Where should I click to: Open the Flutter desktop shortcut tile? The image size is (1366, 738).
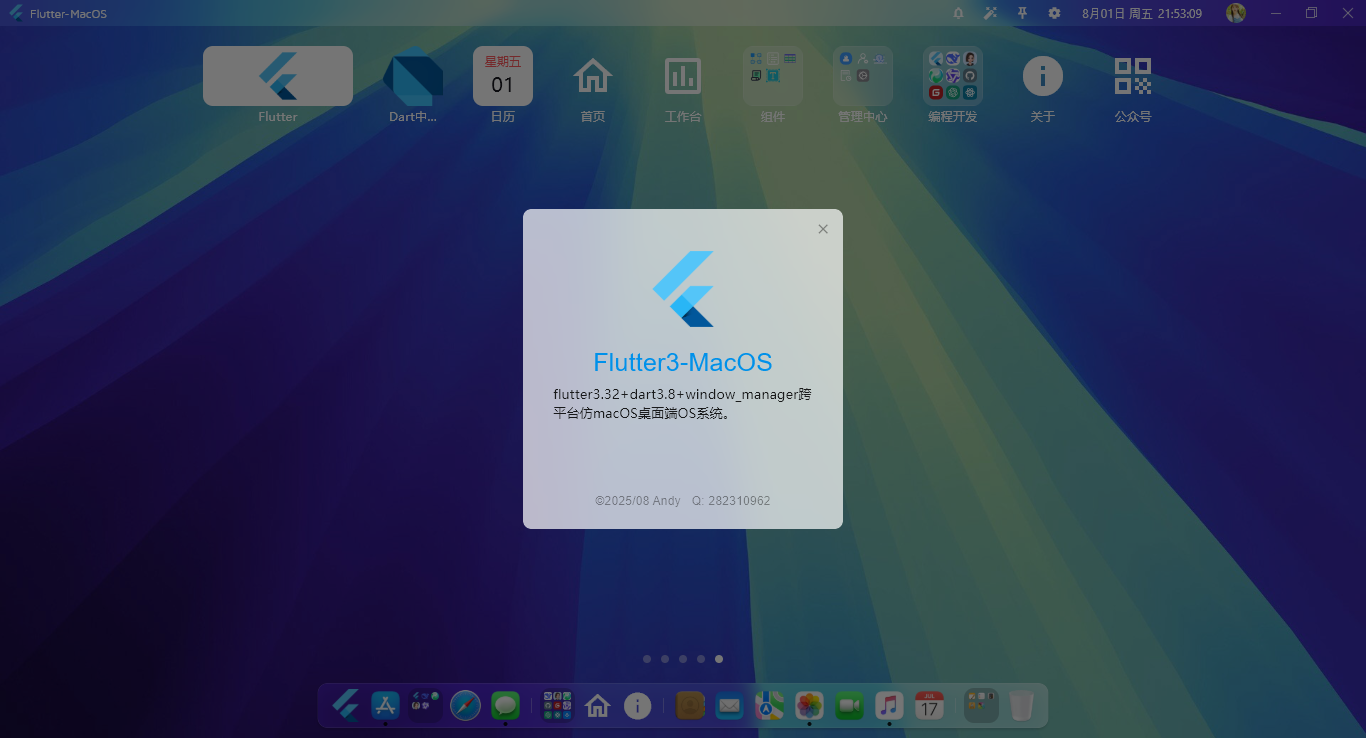(278, 76)
